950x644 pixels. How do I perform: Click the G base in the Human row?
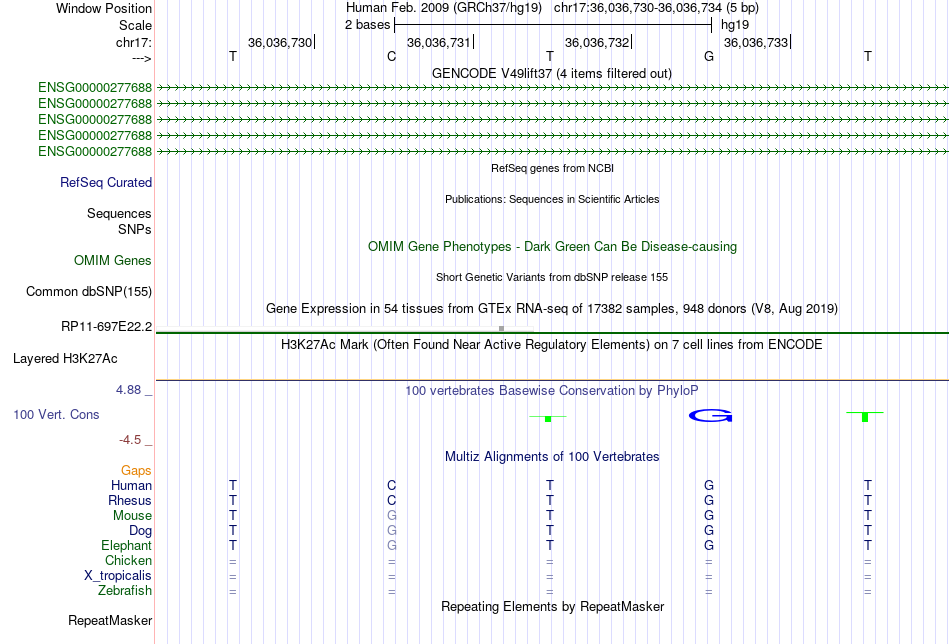[709, 485]
